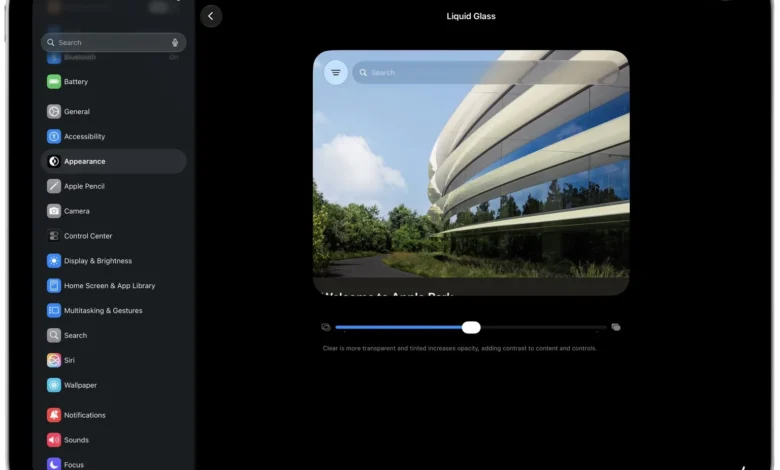
Task: Open Wallpaper settings
Action: point(113,385)
